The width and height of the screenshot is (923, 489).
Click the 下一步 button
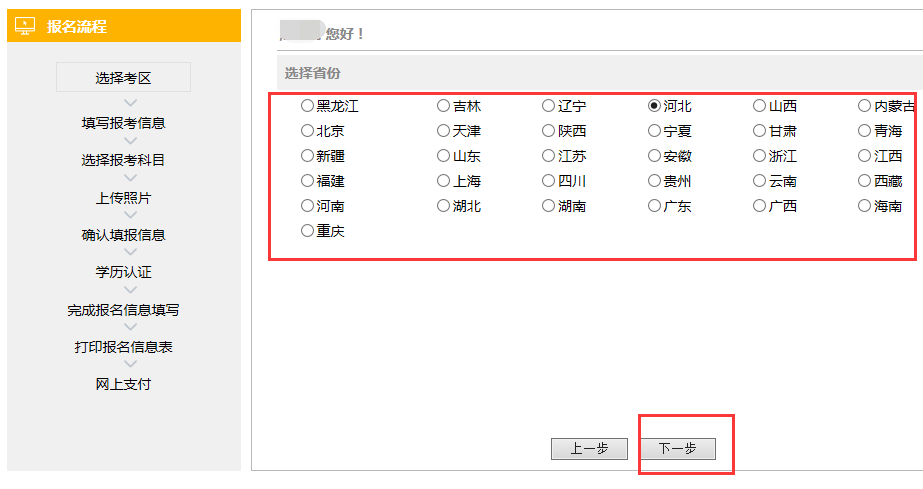[677, 449]
